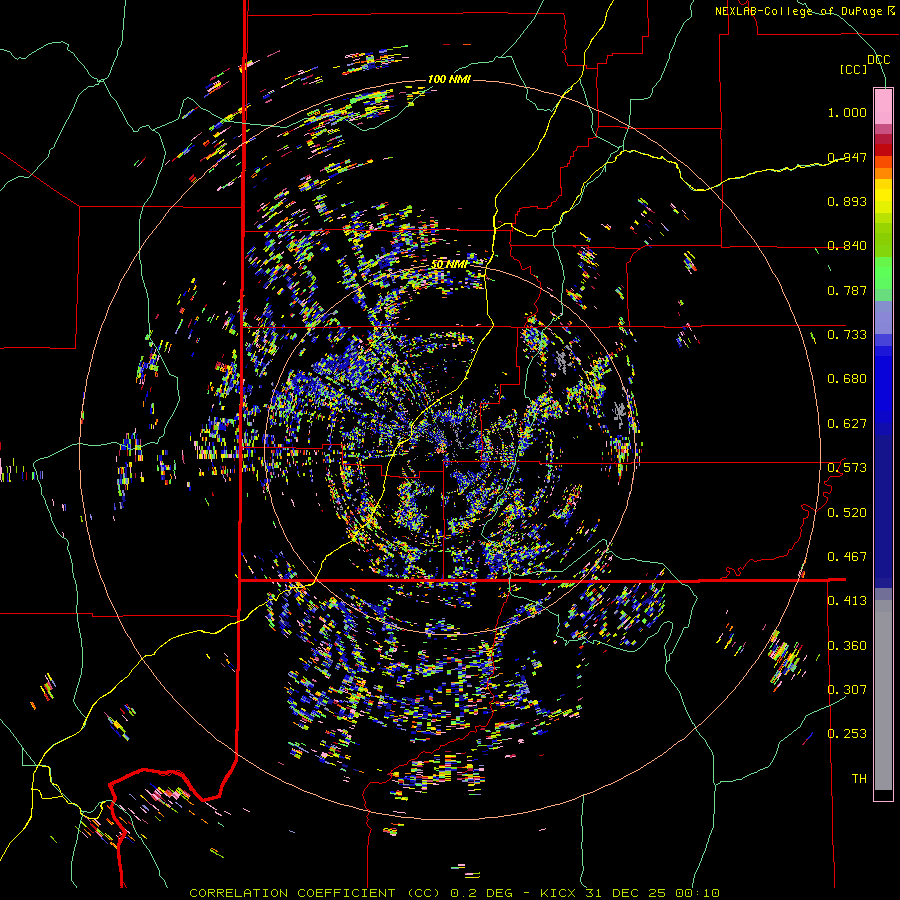The height and width of the screenshot is (900, 900).
Task: Click the 100 NMI range ring label
Action: 449,79
